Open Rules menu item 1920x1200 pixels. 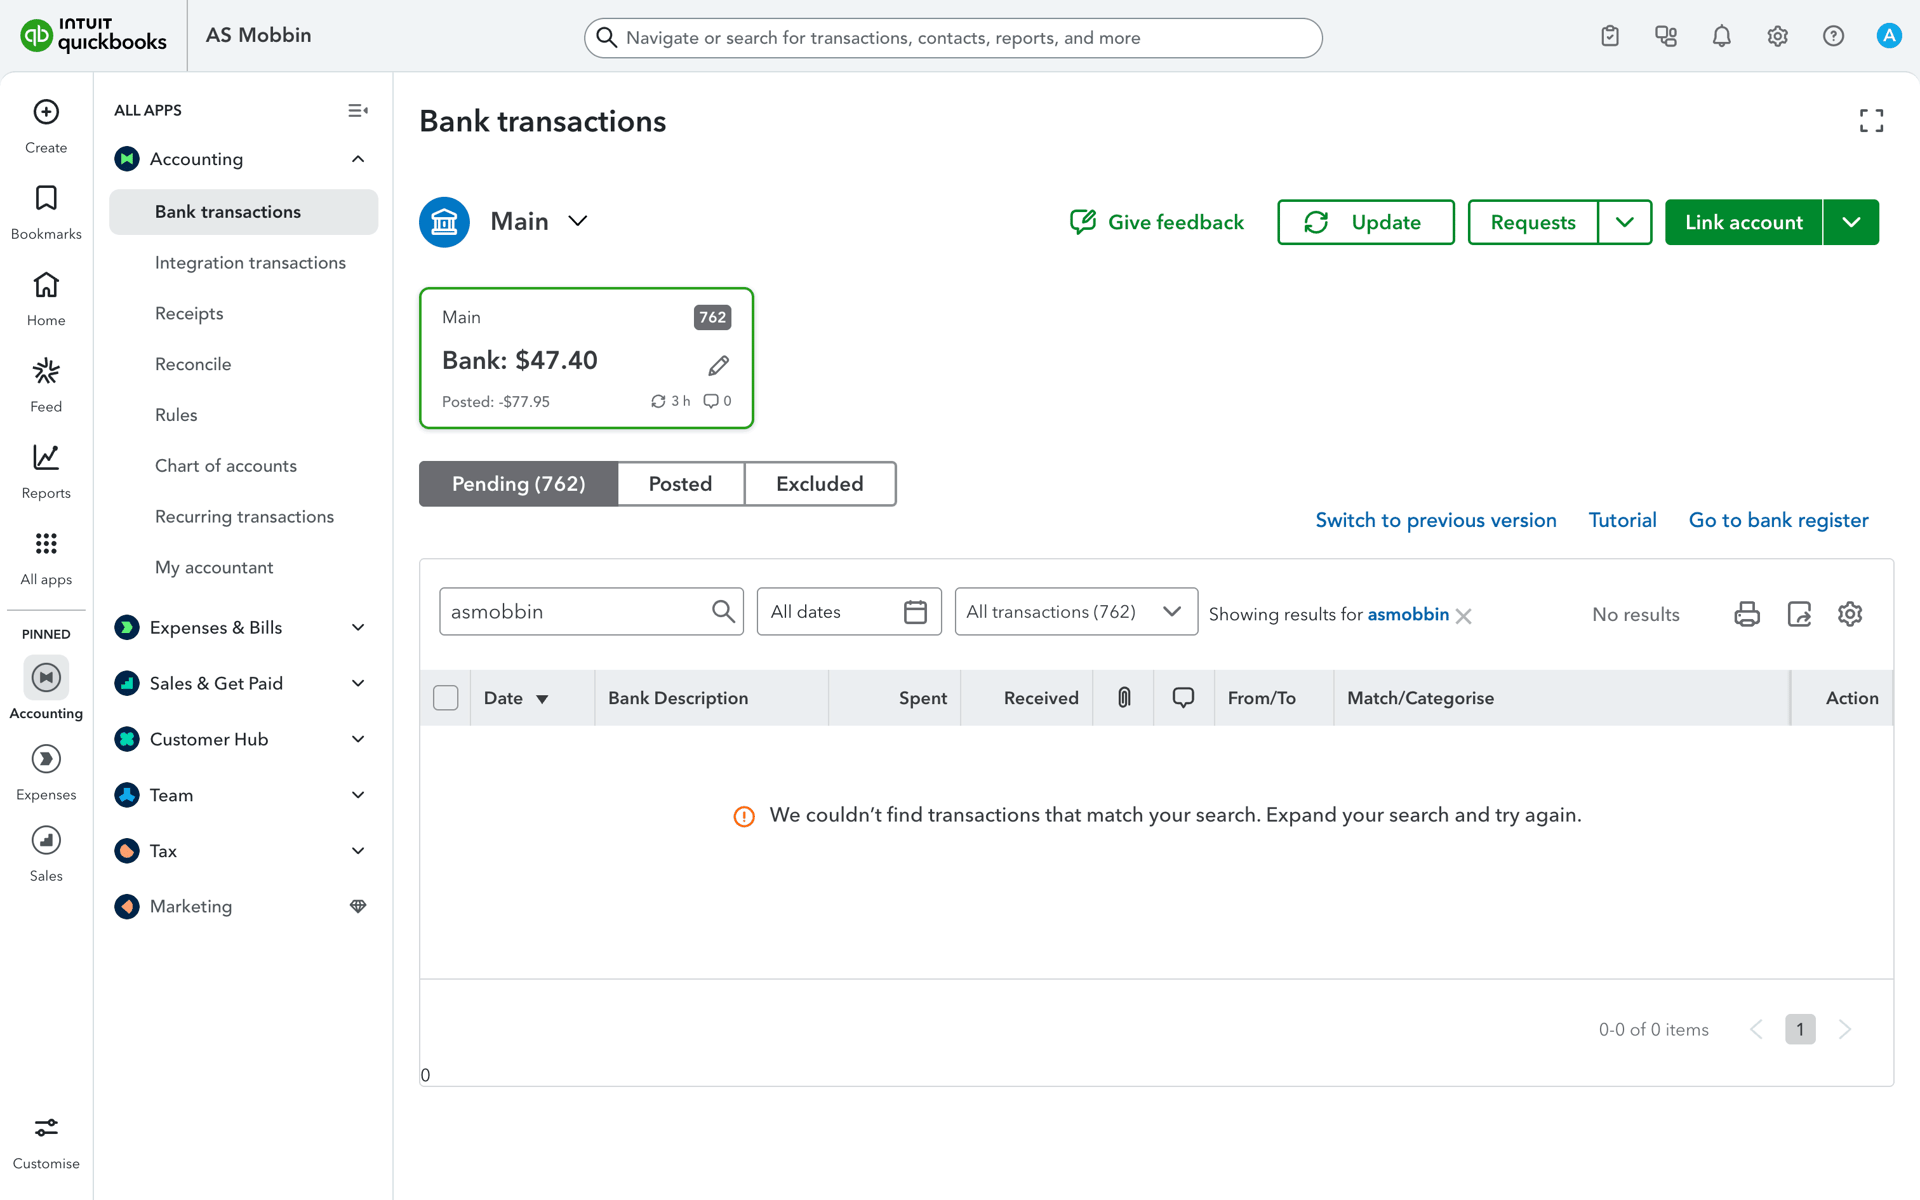(x=176, y=415)
